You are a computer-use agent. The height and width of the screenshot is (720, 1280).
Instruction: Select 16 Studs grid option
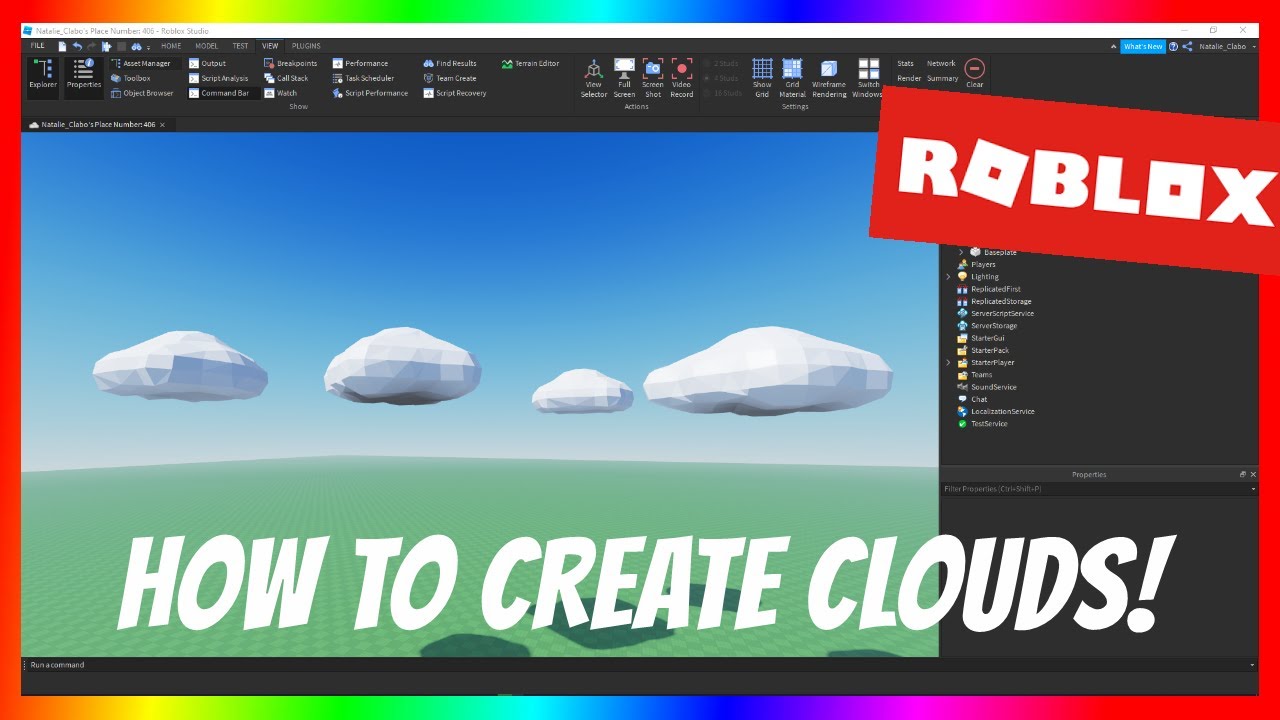(x=724, y=93)
